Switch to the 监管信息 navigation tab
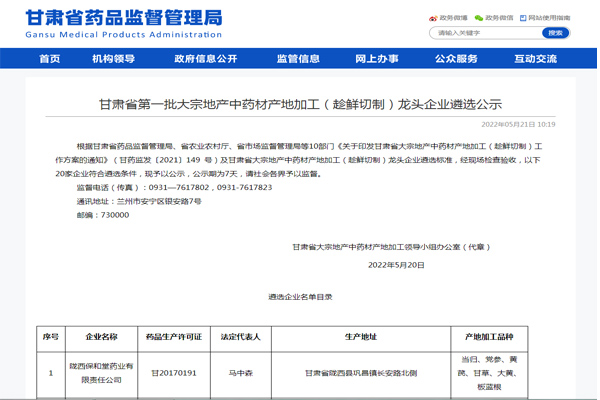 coord(298,59)
